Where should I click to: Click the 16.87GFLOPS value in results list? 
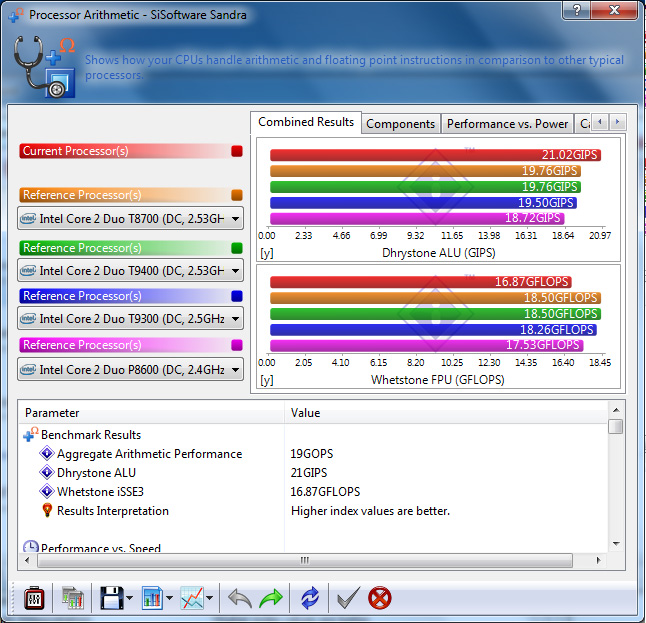(325, 491)
